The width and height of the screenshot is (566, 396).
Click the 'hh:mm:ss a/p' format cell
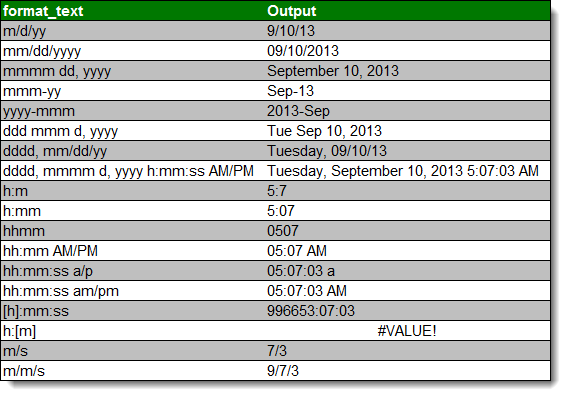(x=133, y=271)
